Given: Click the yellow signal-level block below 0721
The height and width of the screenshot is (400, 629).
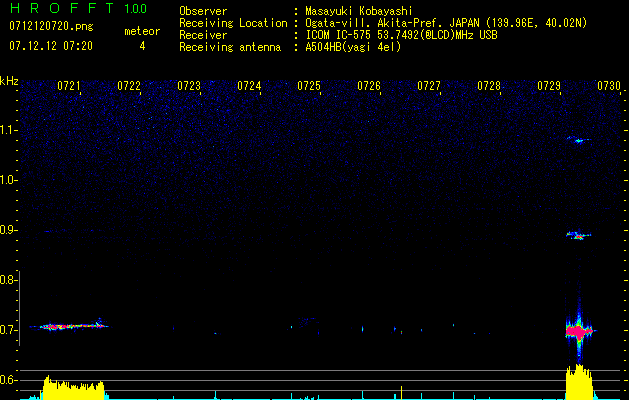Looking at the screenshot, I should [x=73, y=389].
